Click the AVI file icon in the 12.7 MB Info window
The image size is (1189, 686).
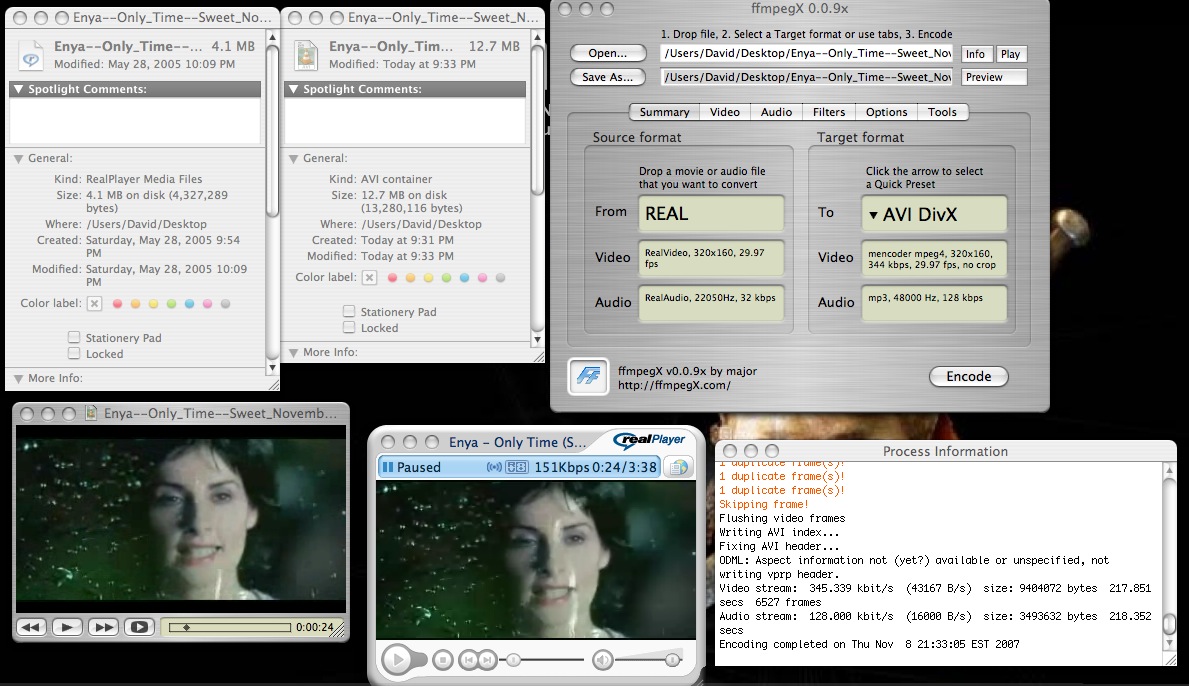[306, 56]
